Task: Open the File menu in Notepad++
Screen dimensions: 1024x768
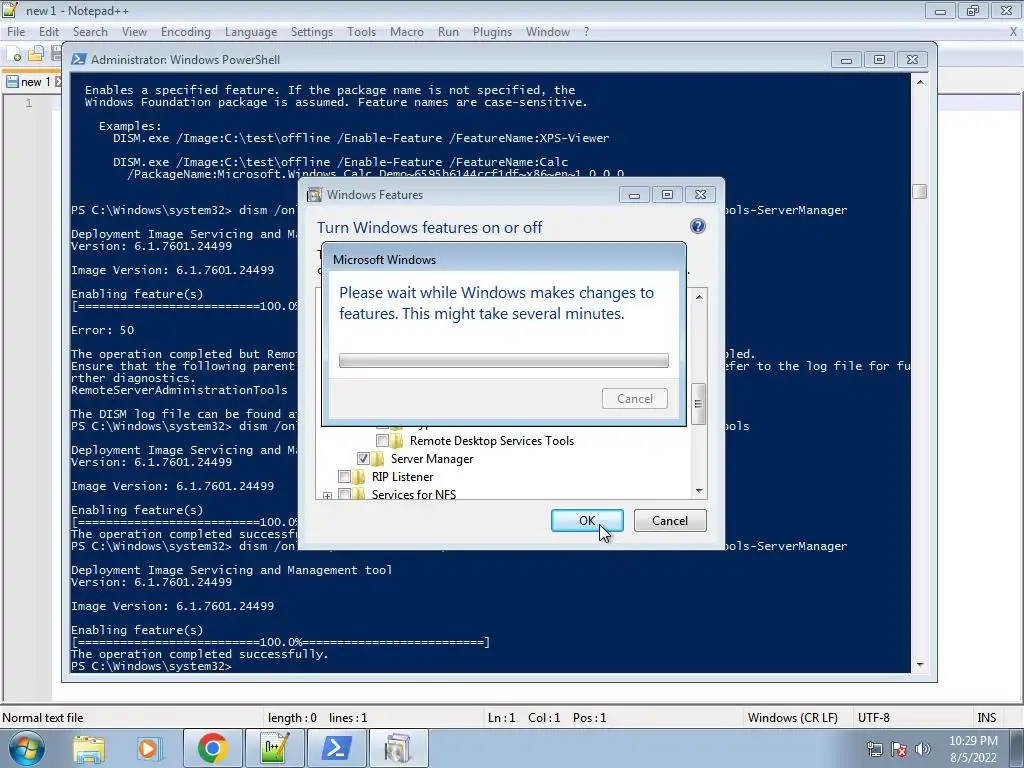Action: pos(16,32)
